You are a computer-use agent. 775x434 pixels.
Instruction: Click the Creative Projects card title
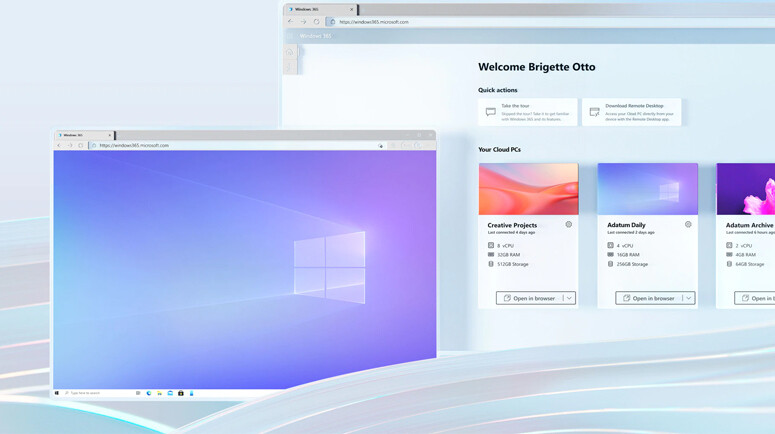pyautogui.click(x=512, y=225)
